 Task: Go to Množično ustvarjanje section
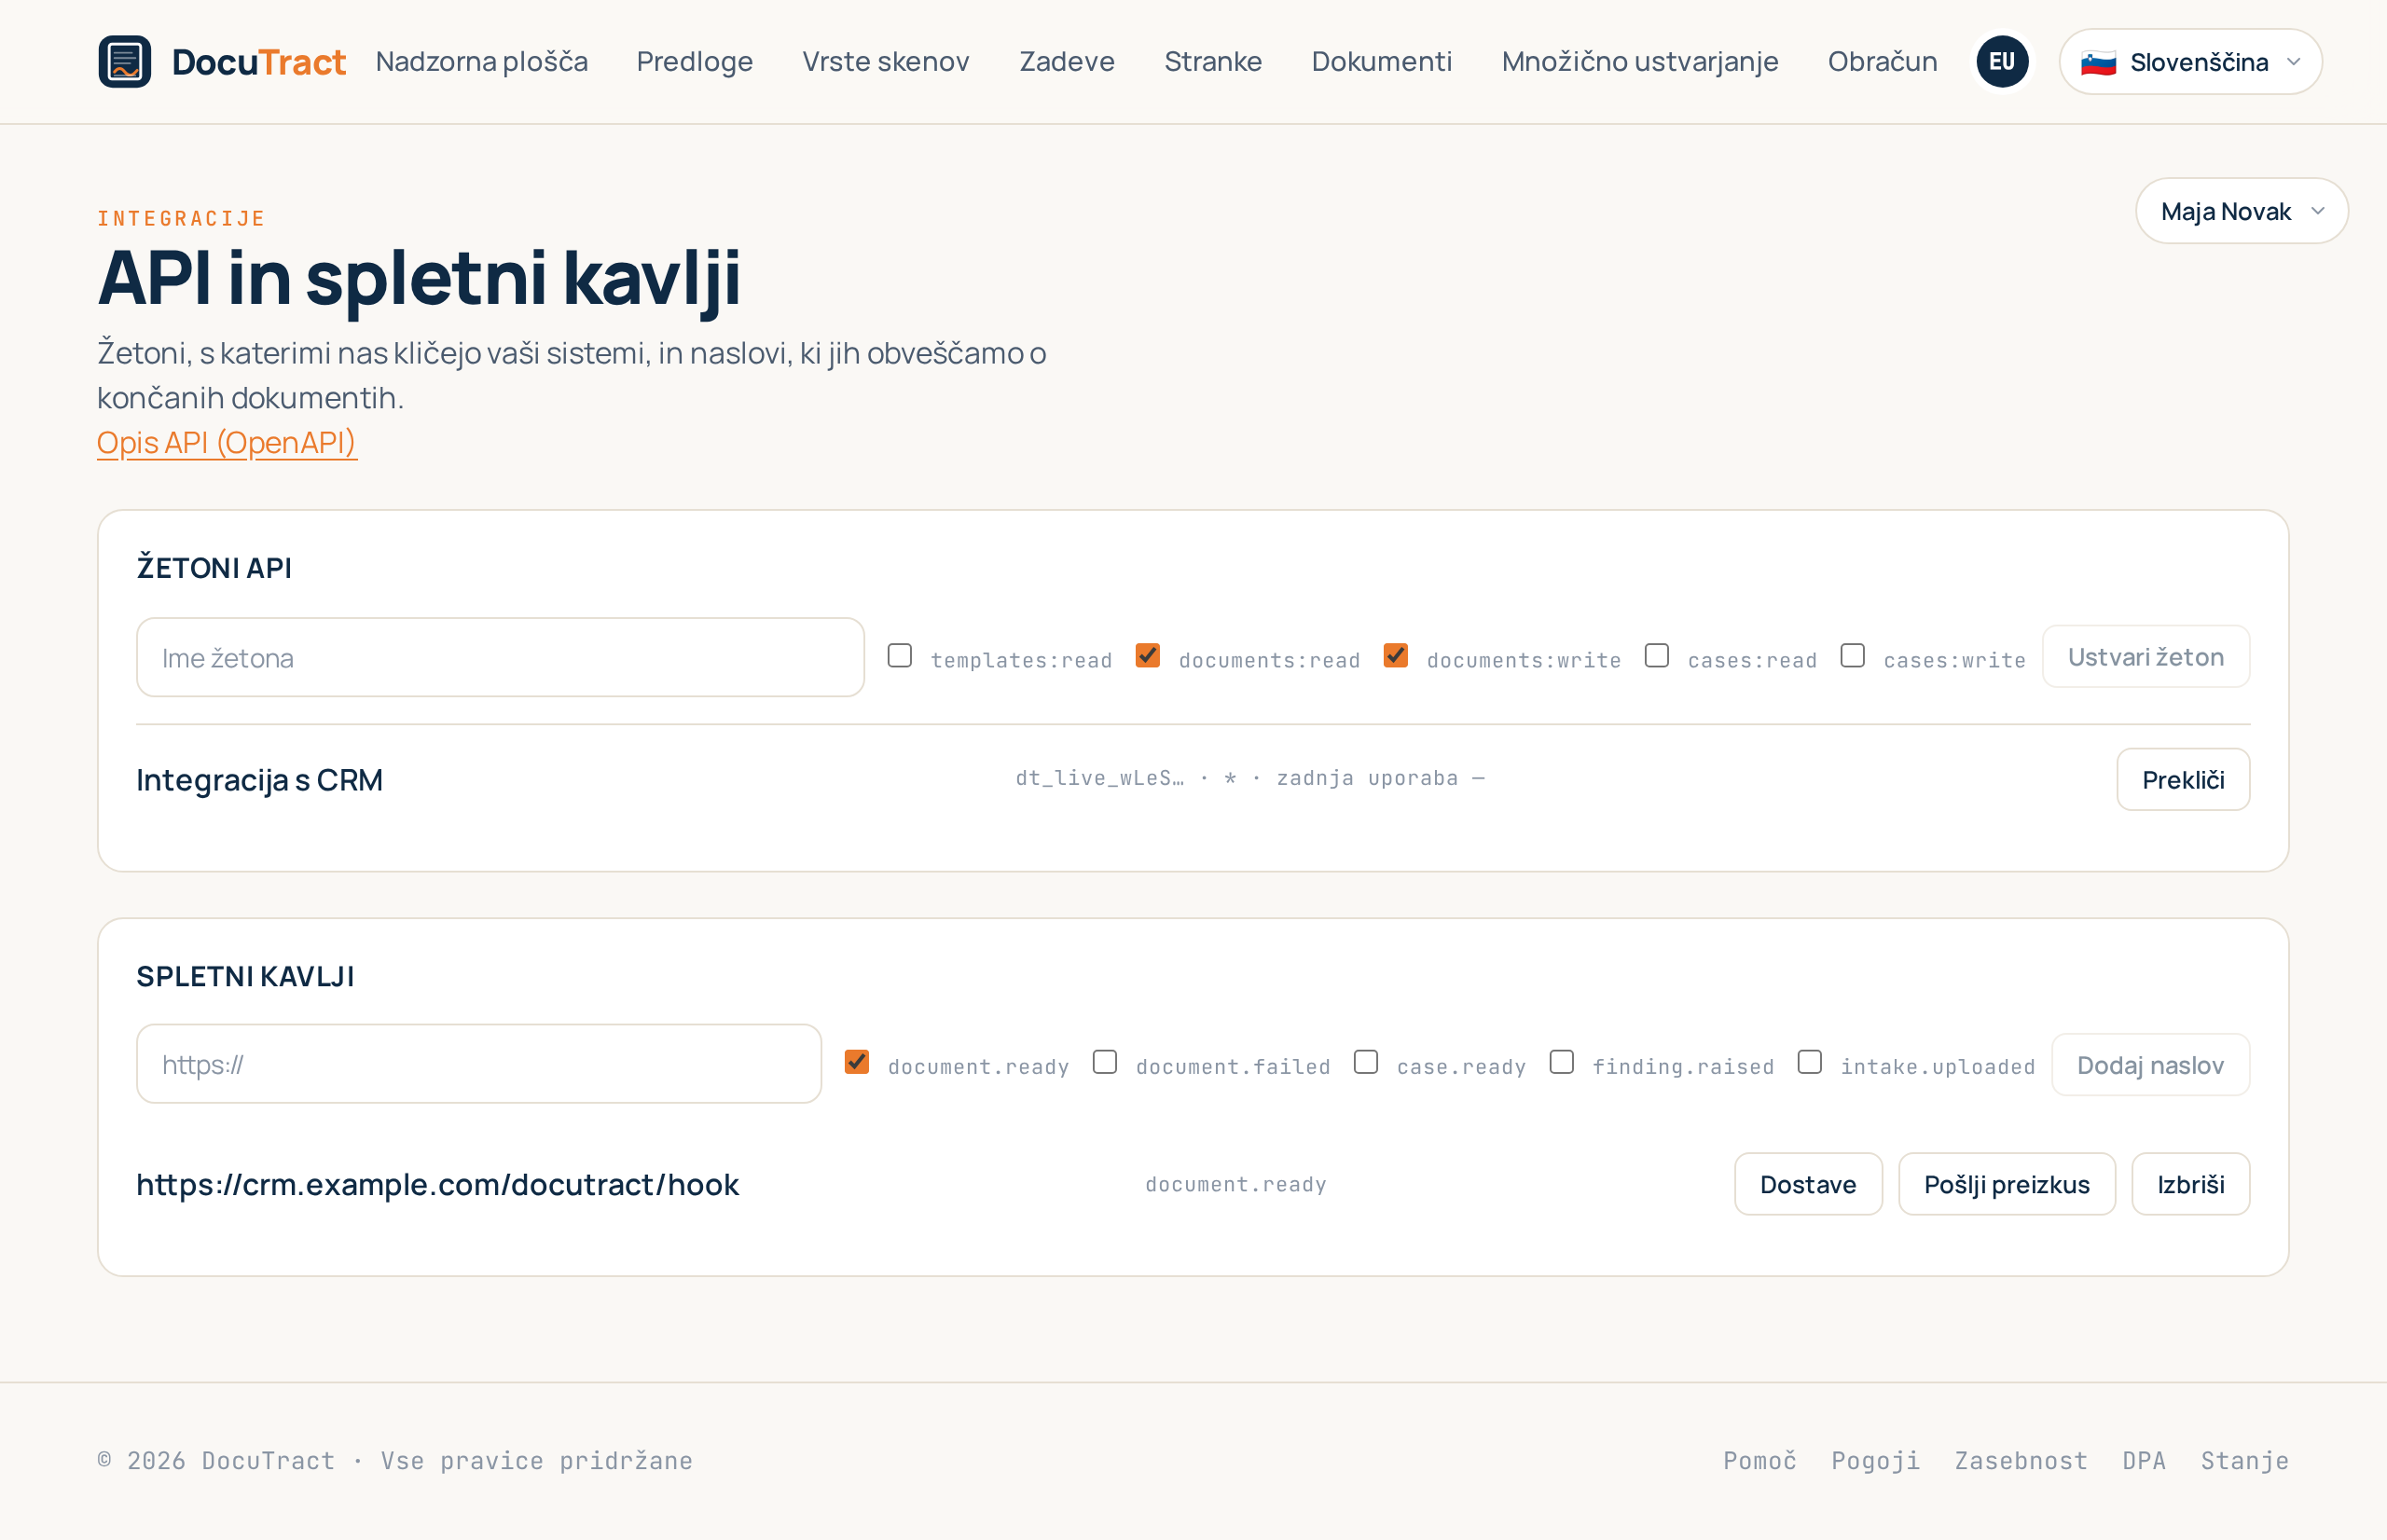tap(1640, 62)
